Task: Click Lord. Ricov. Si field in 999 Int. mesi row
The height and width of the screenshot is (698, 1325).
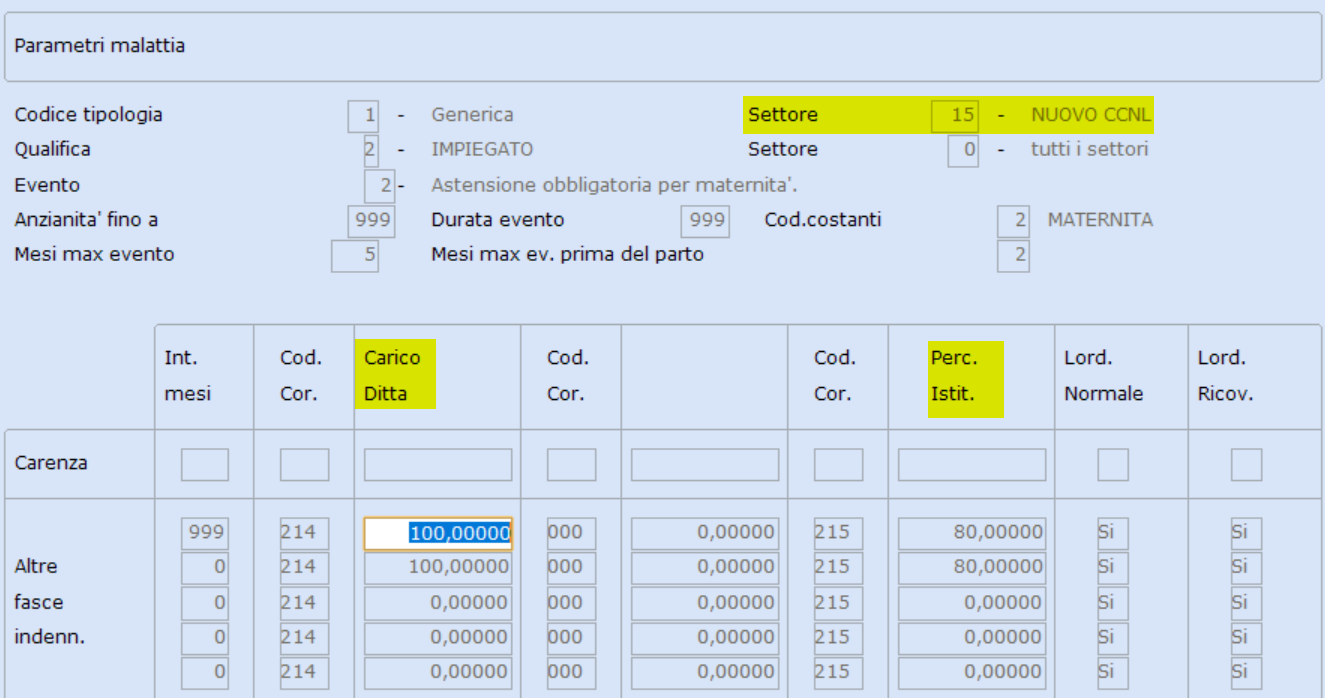Action: [x=1246, y=533]
